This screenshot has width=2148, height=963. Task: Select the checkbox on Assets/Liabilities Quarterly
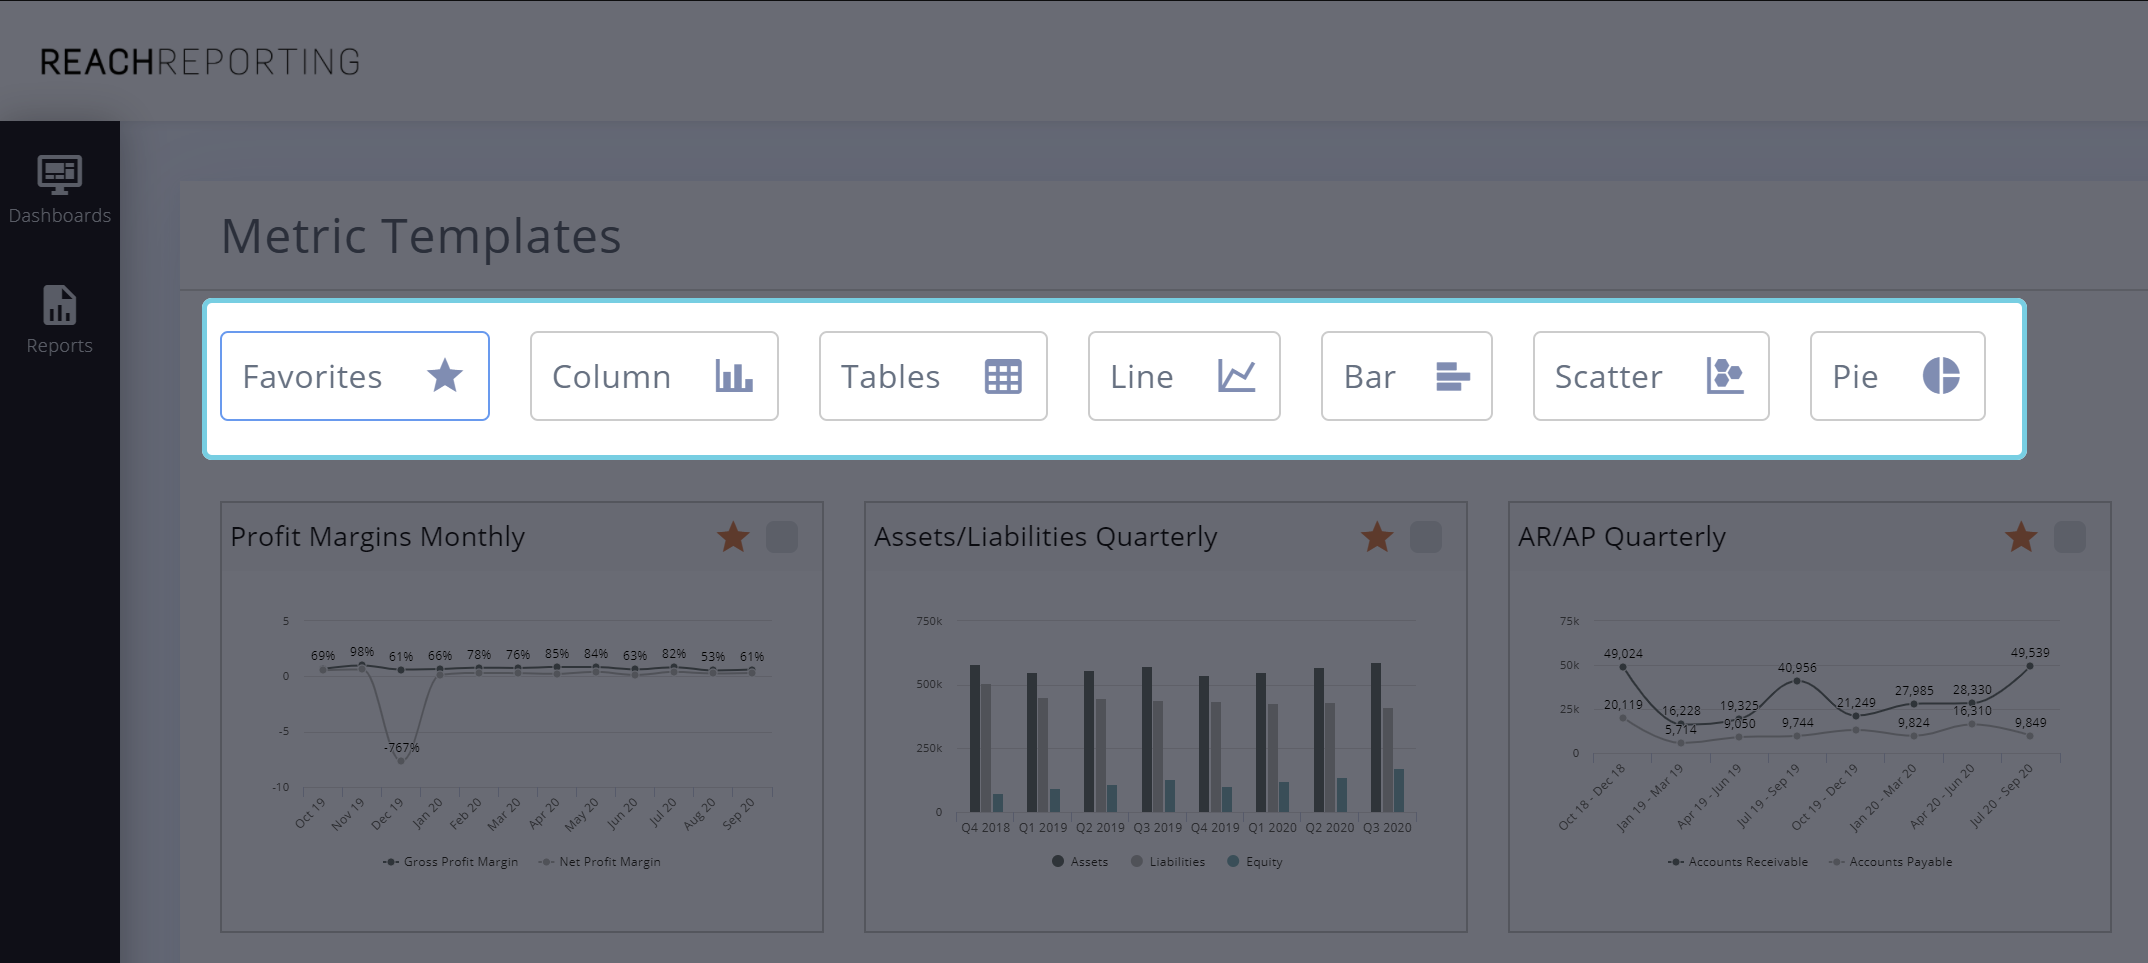click(1426, 537)
